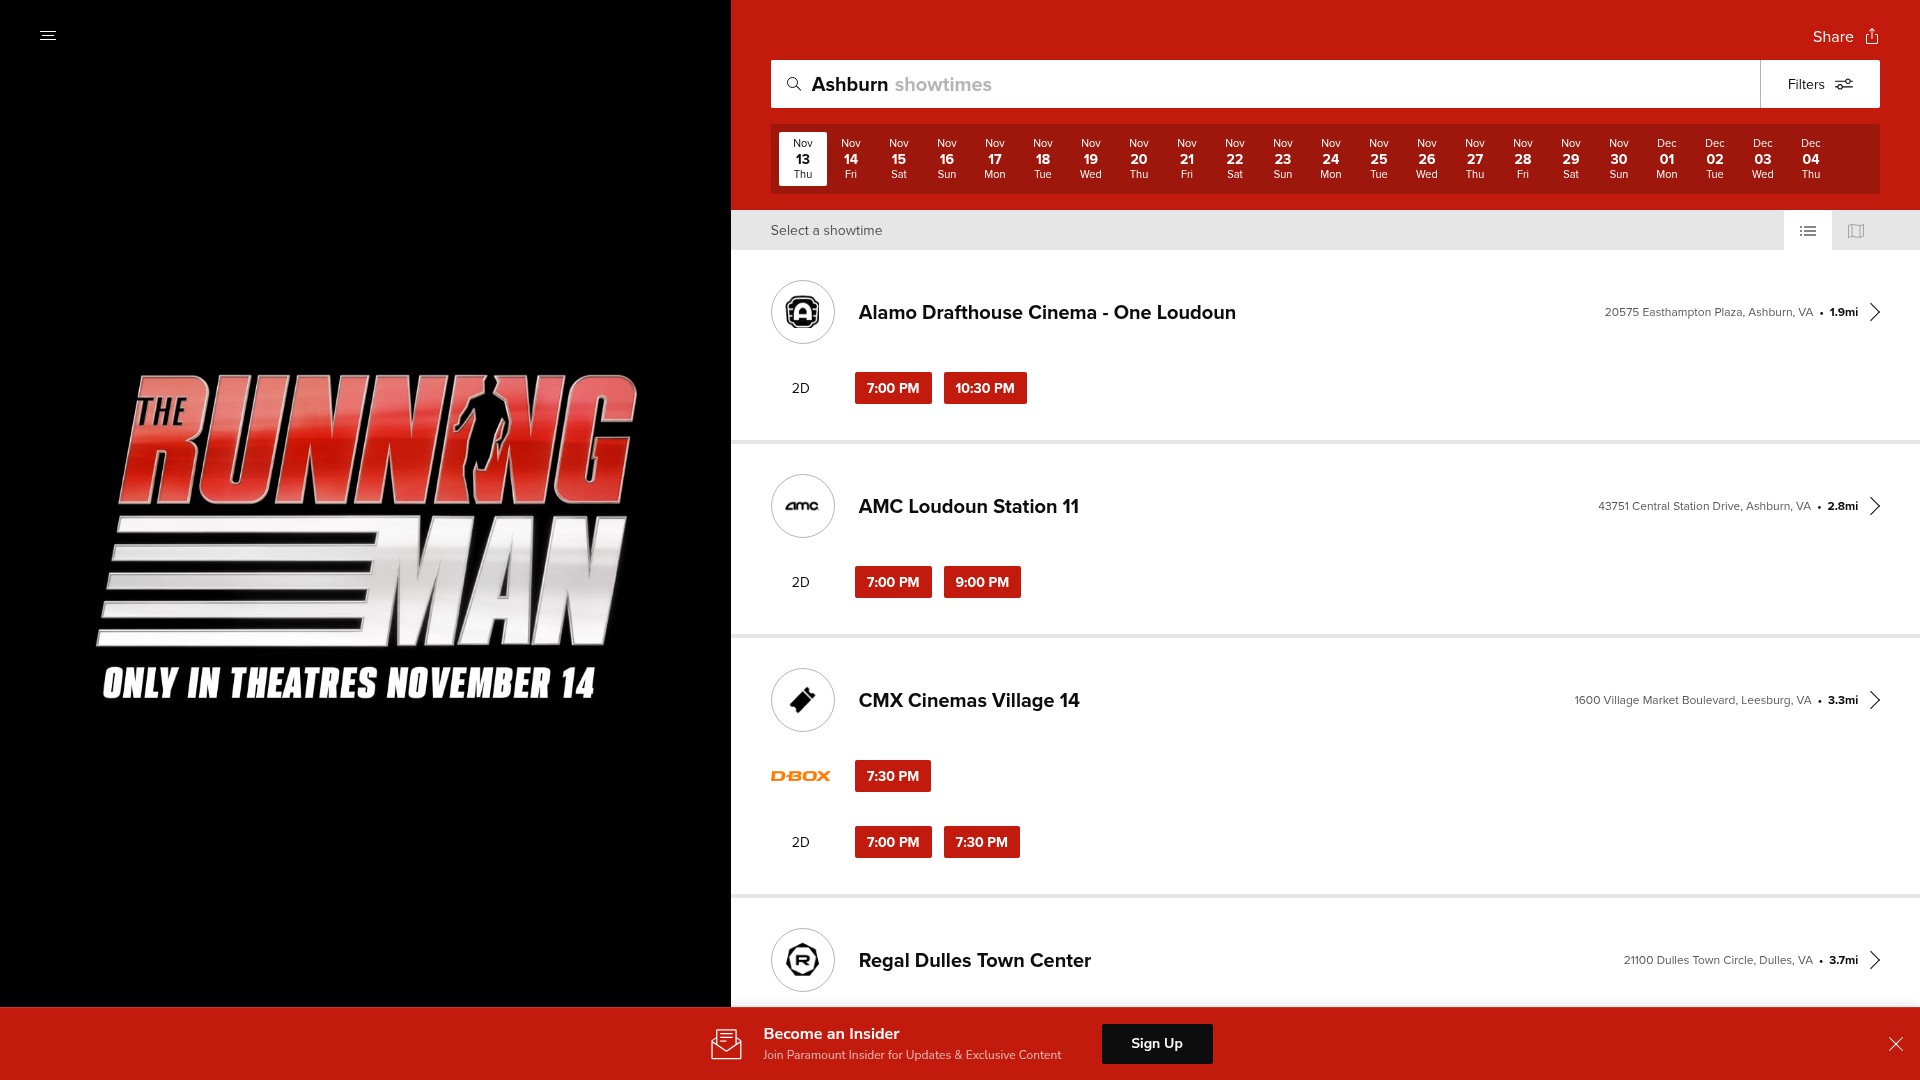1920x1080 pixels.
Task: Pick Nov 23 Sun date
Action: click(1283, 159)
